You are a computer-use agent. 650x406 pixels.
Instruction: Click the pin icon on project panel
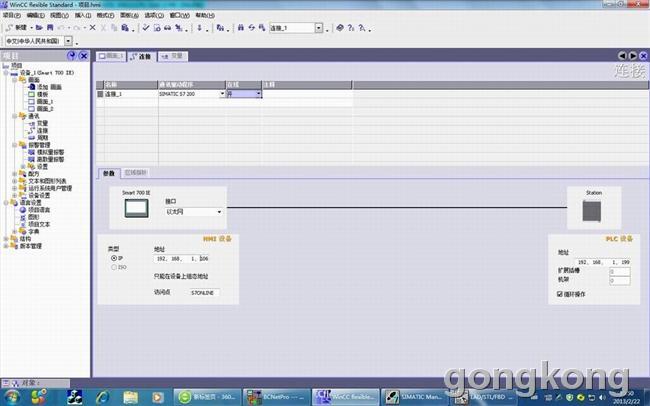pyautogui.click(x=71, y=56)
